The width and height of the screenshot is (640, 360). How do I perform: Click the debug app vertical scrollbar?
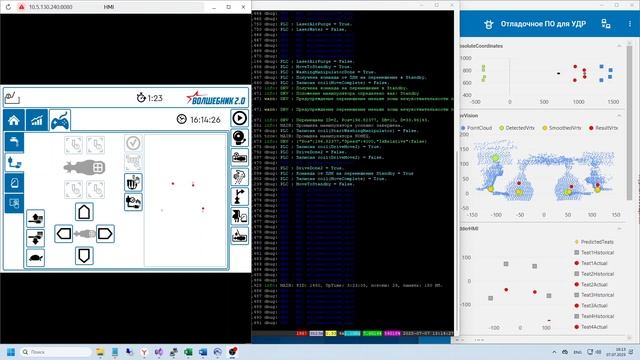[629, 122]
